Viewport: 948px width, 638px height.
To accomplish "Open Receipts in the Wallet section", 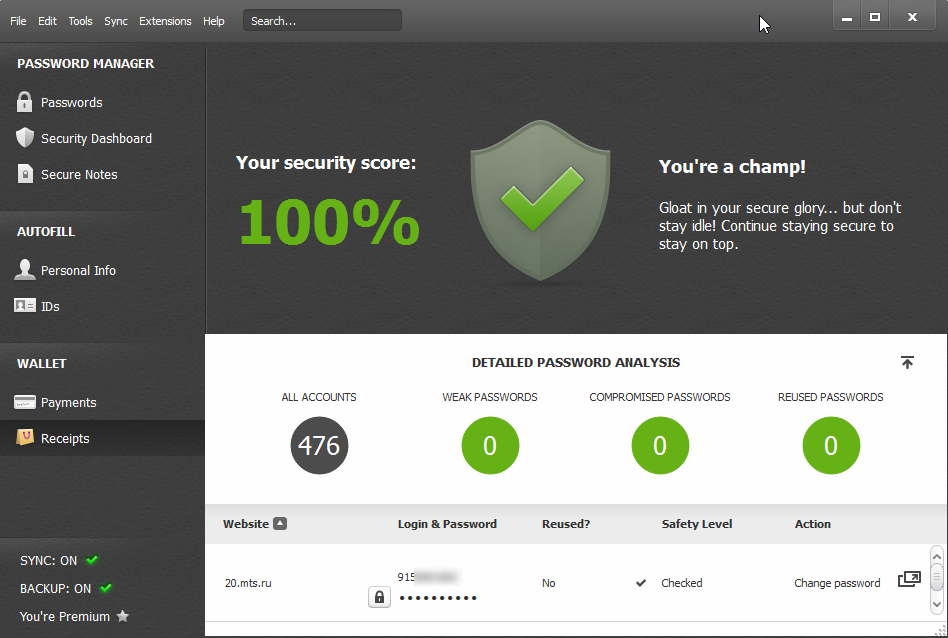I will click(65, 438).
